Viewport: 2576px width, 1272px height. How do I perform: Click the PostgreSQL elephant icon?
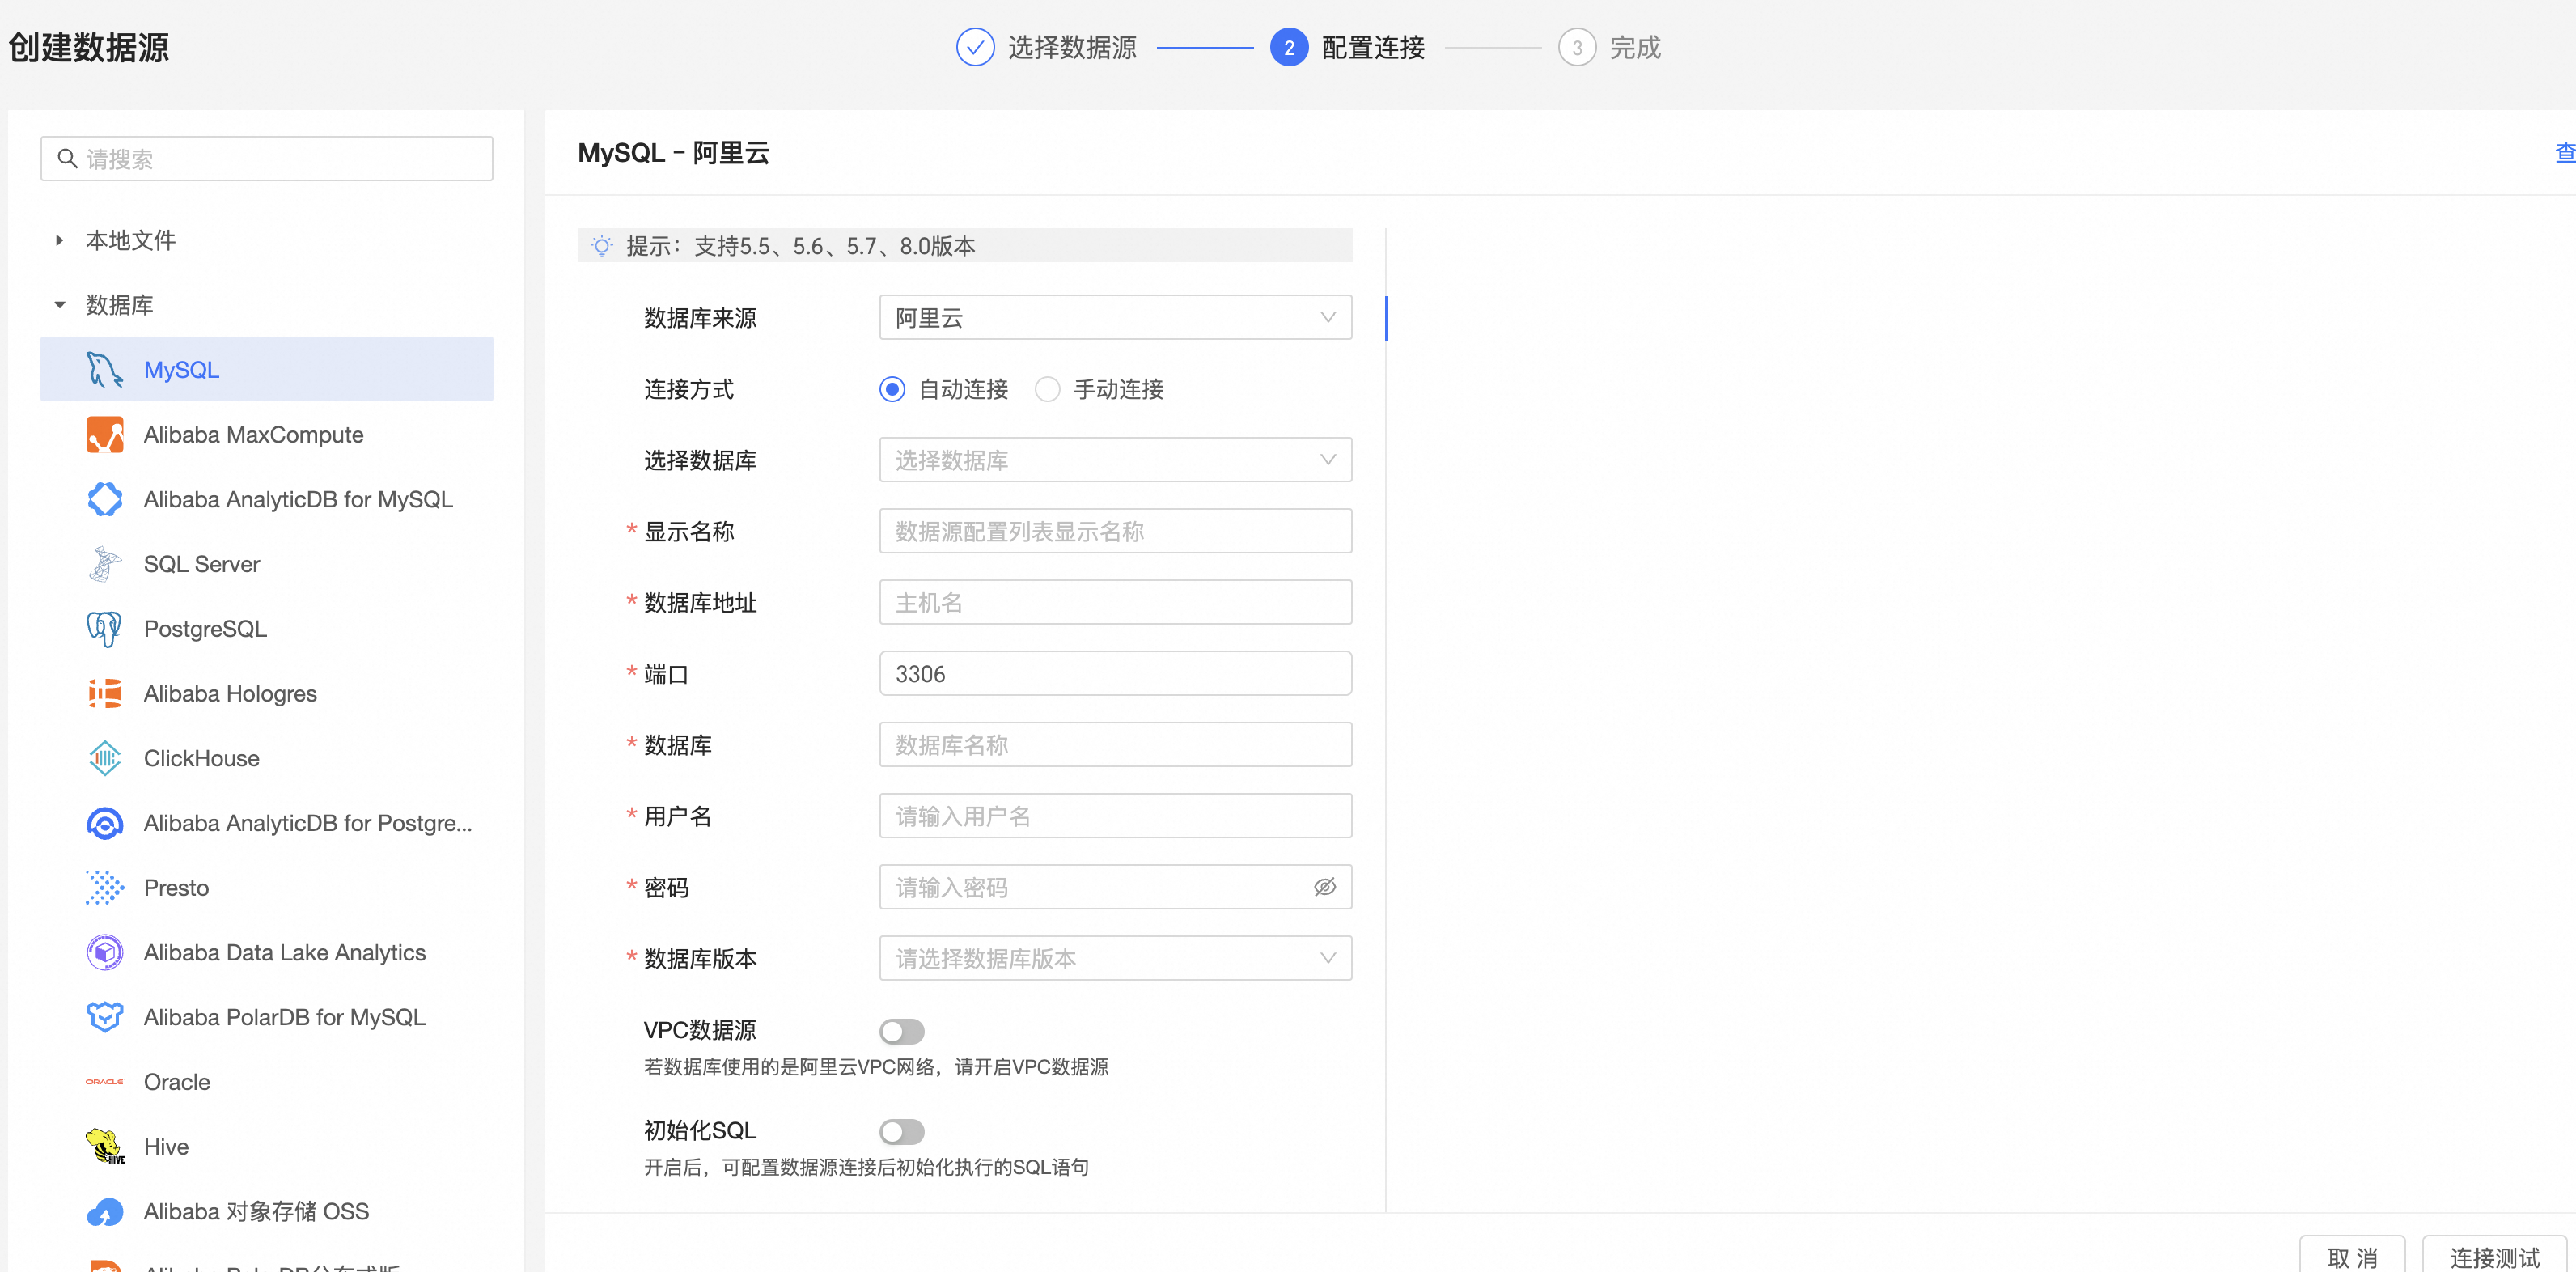(x=104, y=629)
